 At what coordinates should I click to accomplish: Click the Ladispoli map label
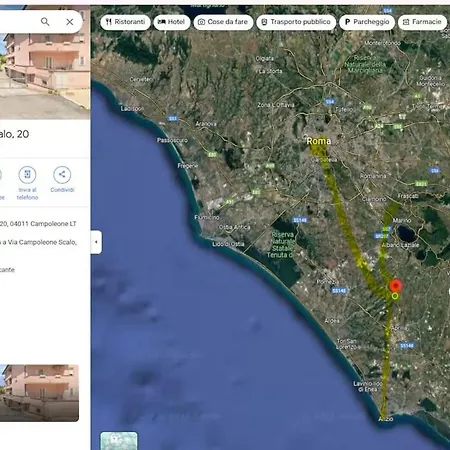[x=132, y=109]
